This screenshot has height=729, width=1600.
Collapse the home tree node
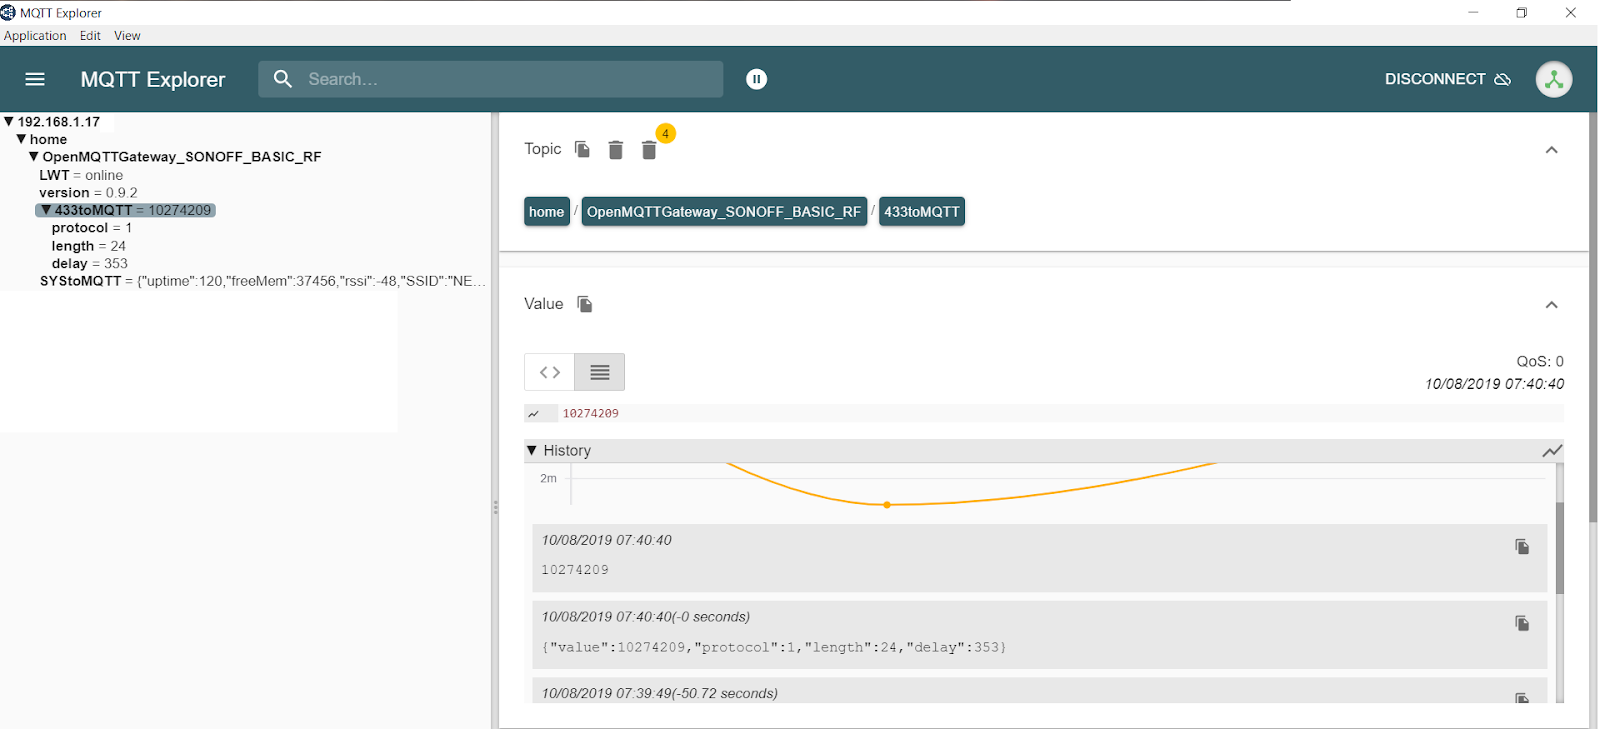(21, 139)
